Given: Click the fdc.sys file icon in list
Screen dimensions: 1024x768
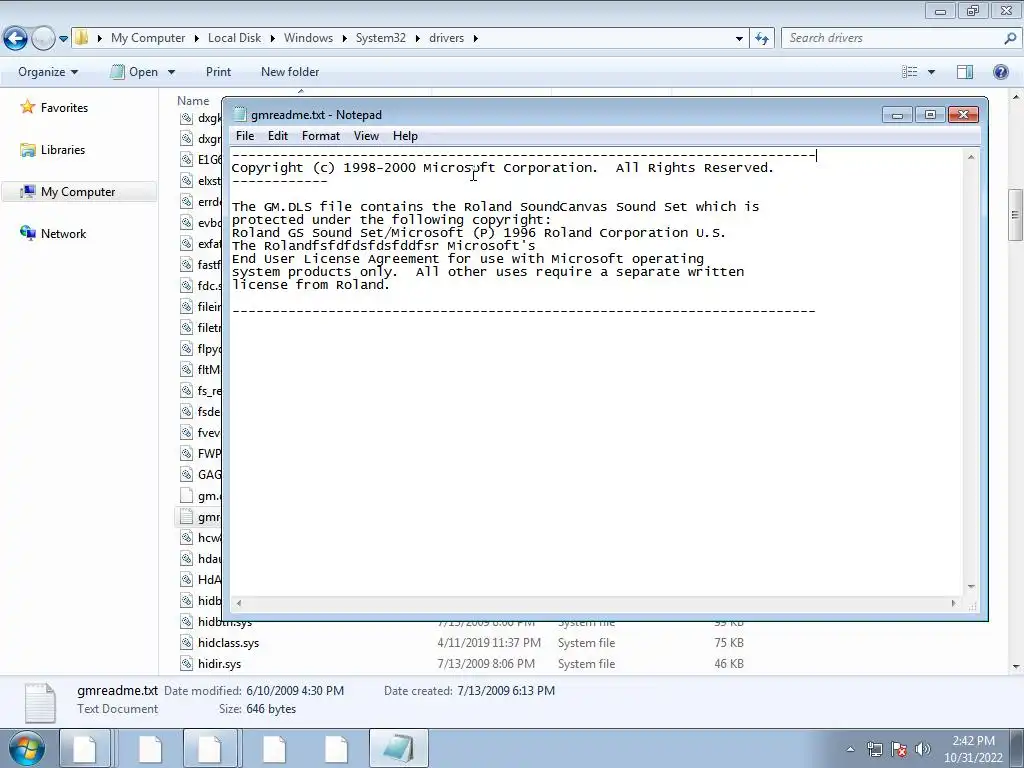Looking at the screenshot, I should click(186, 285).
